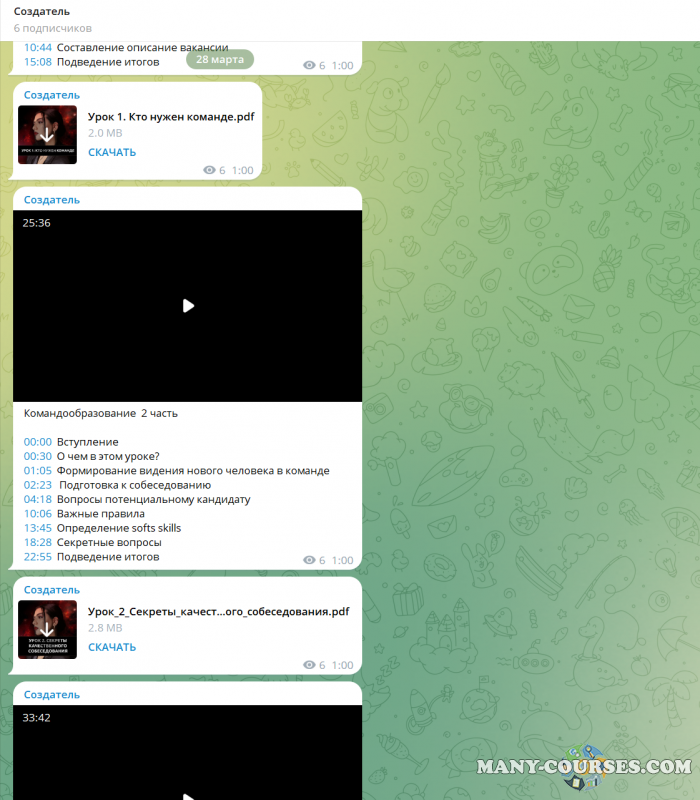The width and height of the screenshot is (700, 800).
Task: Click СКАЧАТЬ link for Урок_2 PDF
Action: click(x=112, y=647)
